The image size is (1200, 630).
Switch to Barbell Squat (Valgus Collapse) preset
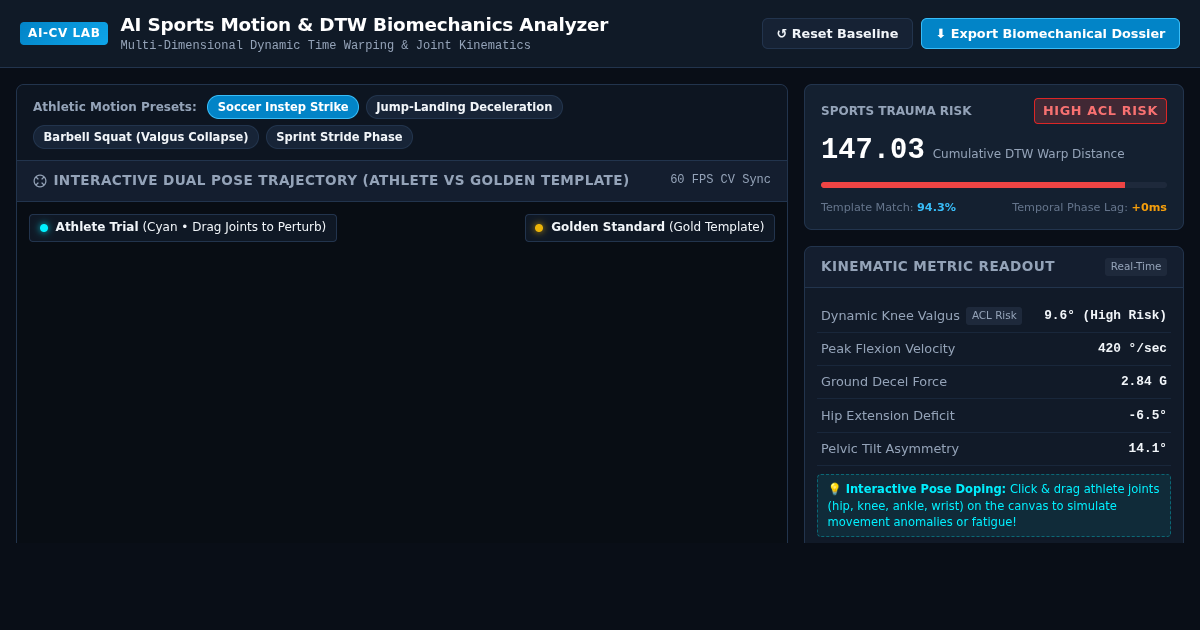tap(146, 137)
